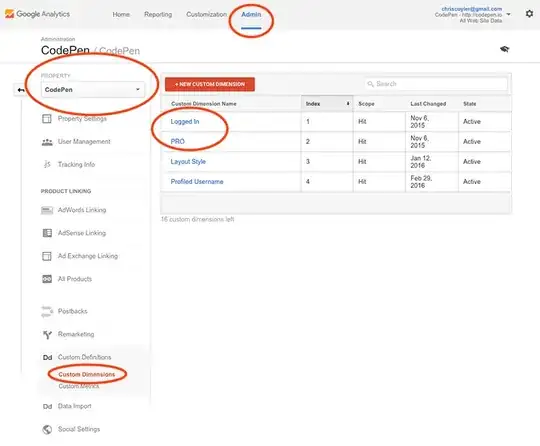Open the Reporting tab
540x446 pixels.
pyautogui.click(x=158, y=14)
